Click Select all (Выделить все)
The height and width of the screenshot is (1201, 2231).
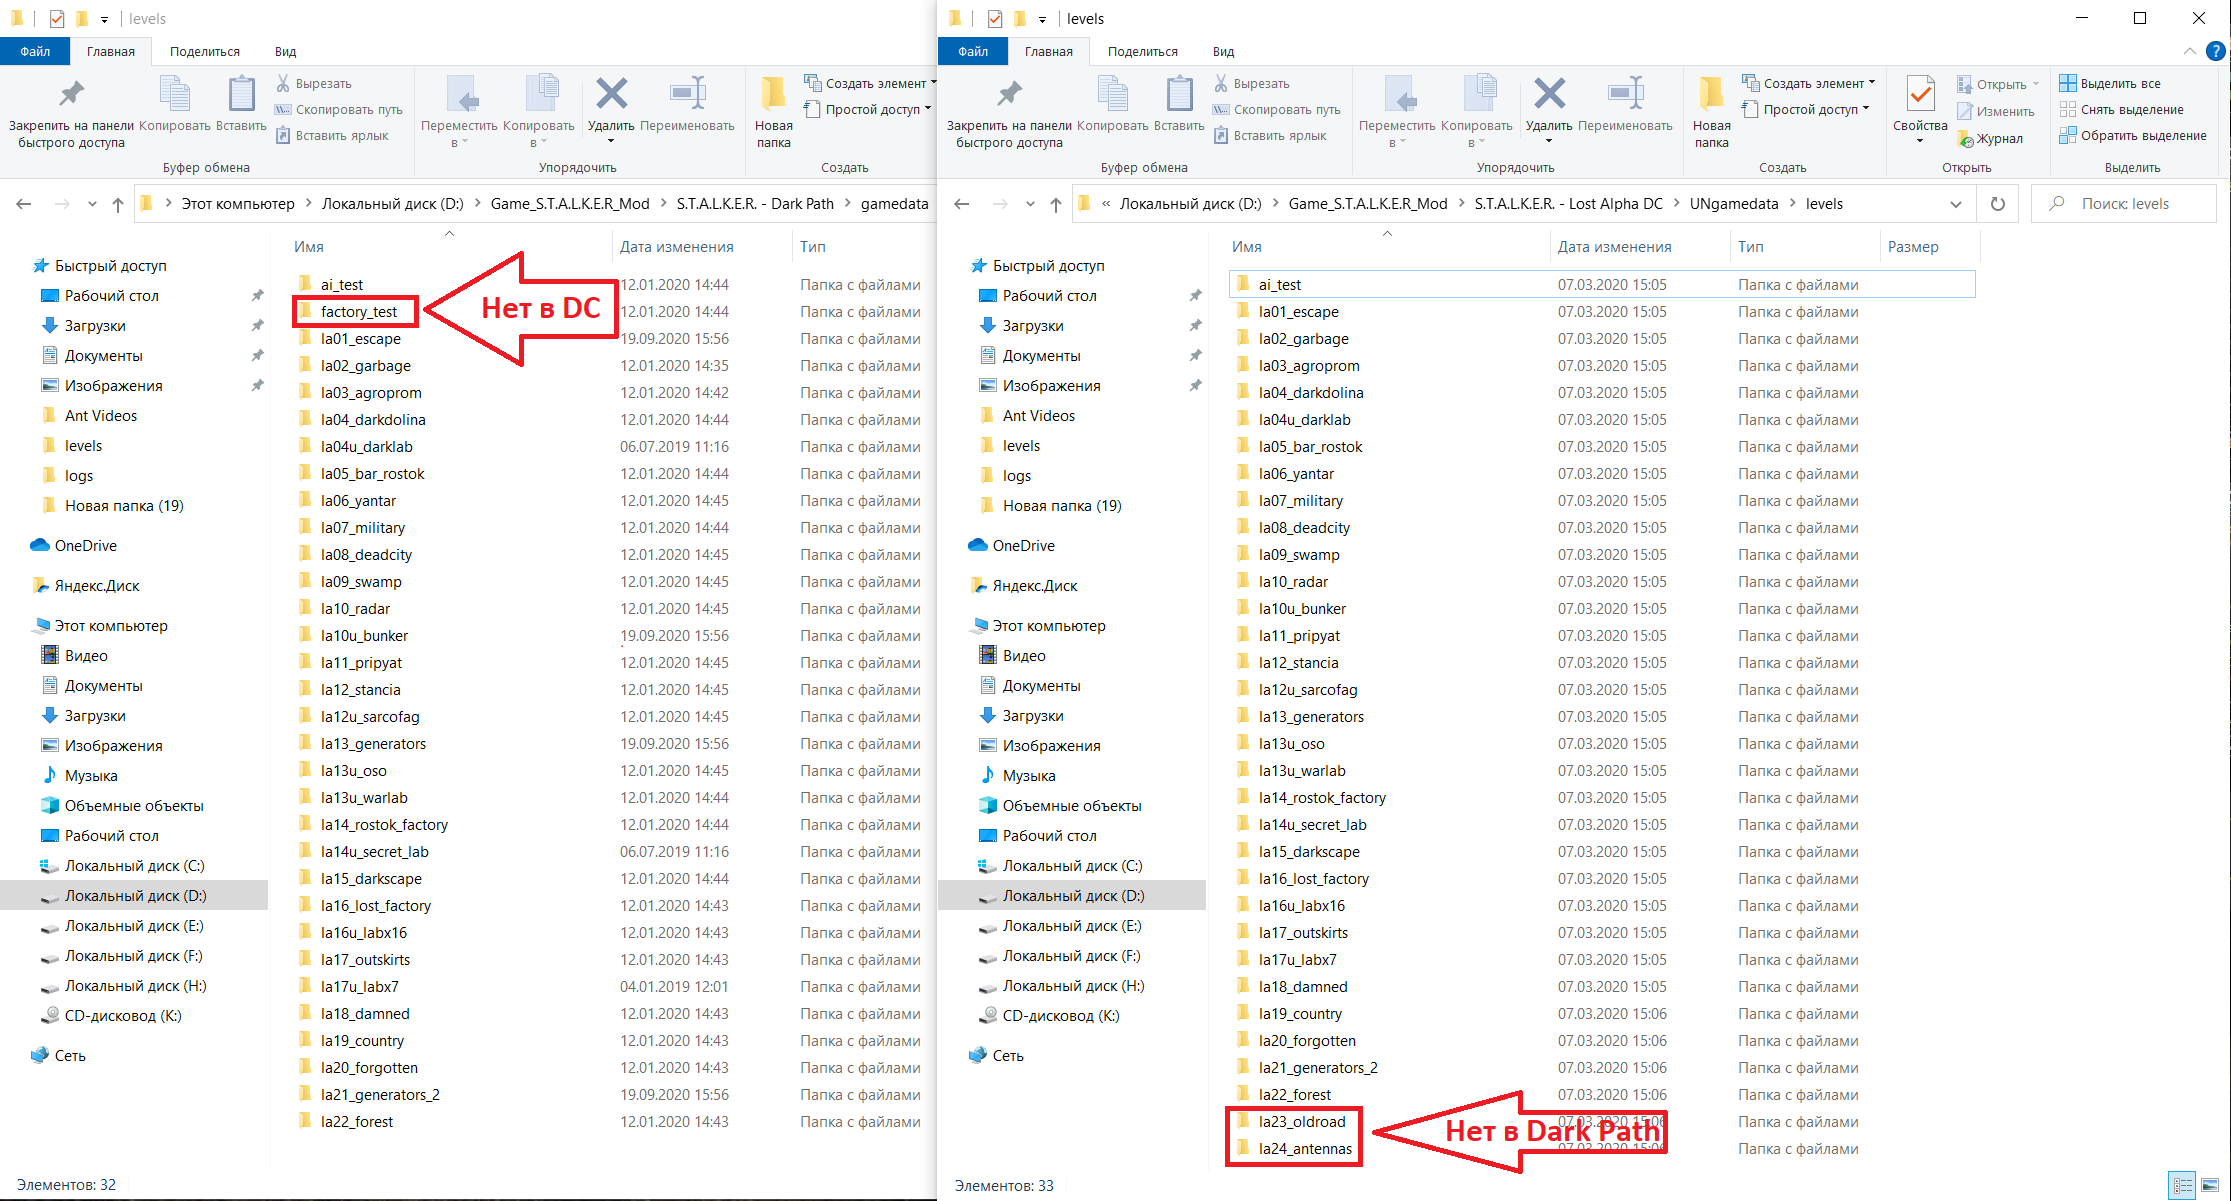click(x=2110, y=84)
